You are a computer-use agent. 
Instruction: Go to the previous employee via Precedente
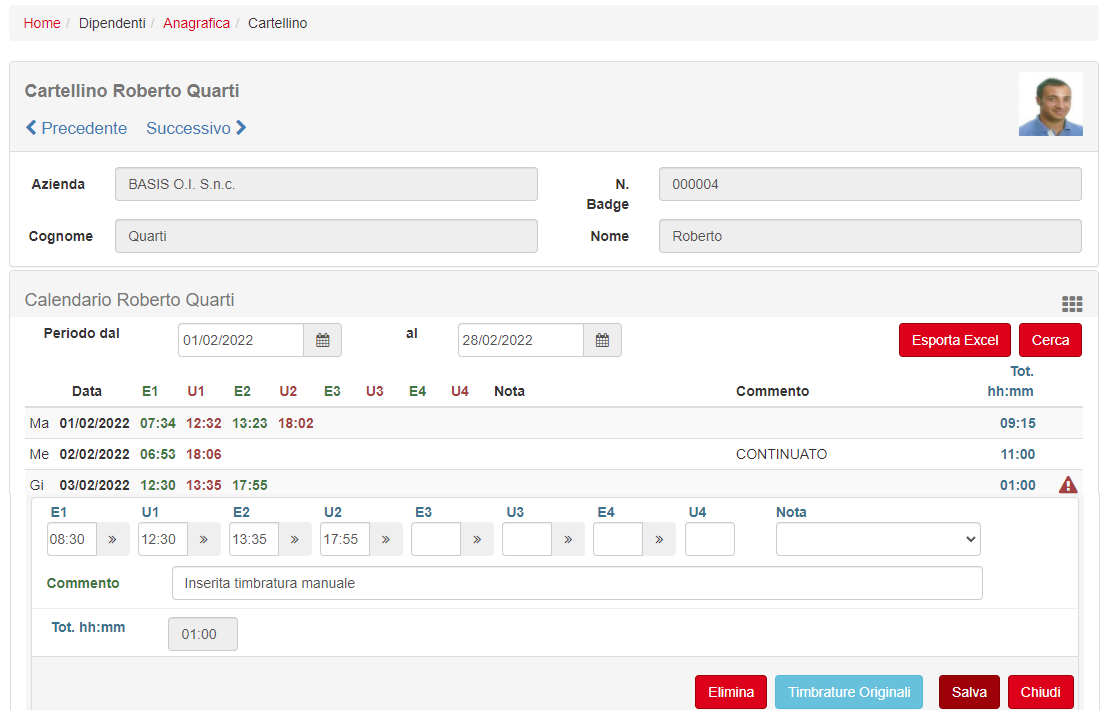point(76,128)
